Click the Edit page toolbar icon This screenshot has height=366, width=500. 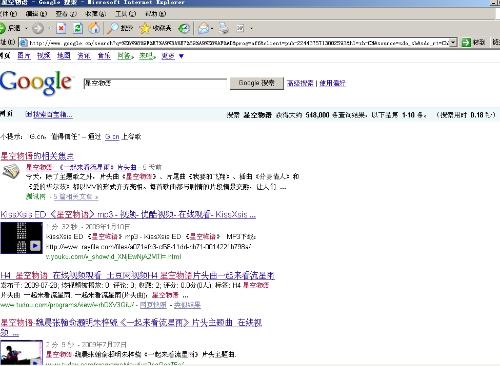tap(241, 28)
